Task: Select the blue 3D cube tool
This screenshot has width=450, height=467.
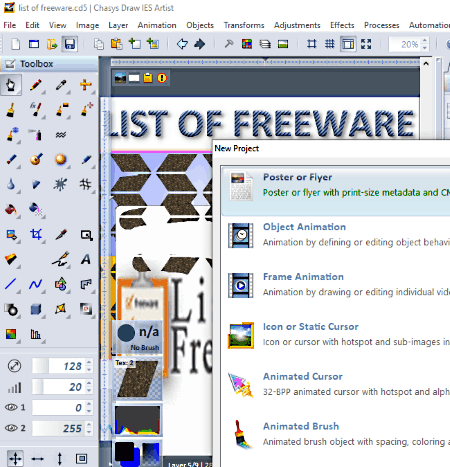Action: [36, 309]
